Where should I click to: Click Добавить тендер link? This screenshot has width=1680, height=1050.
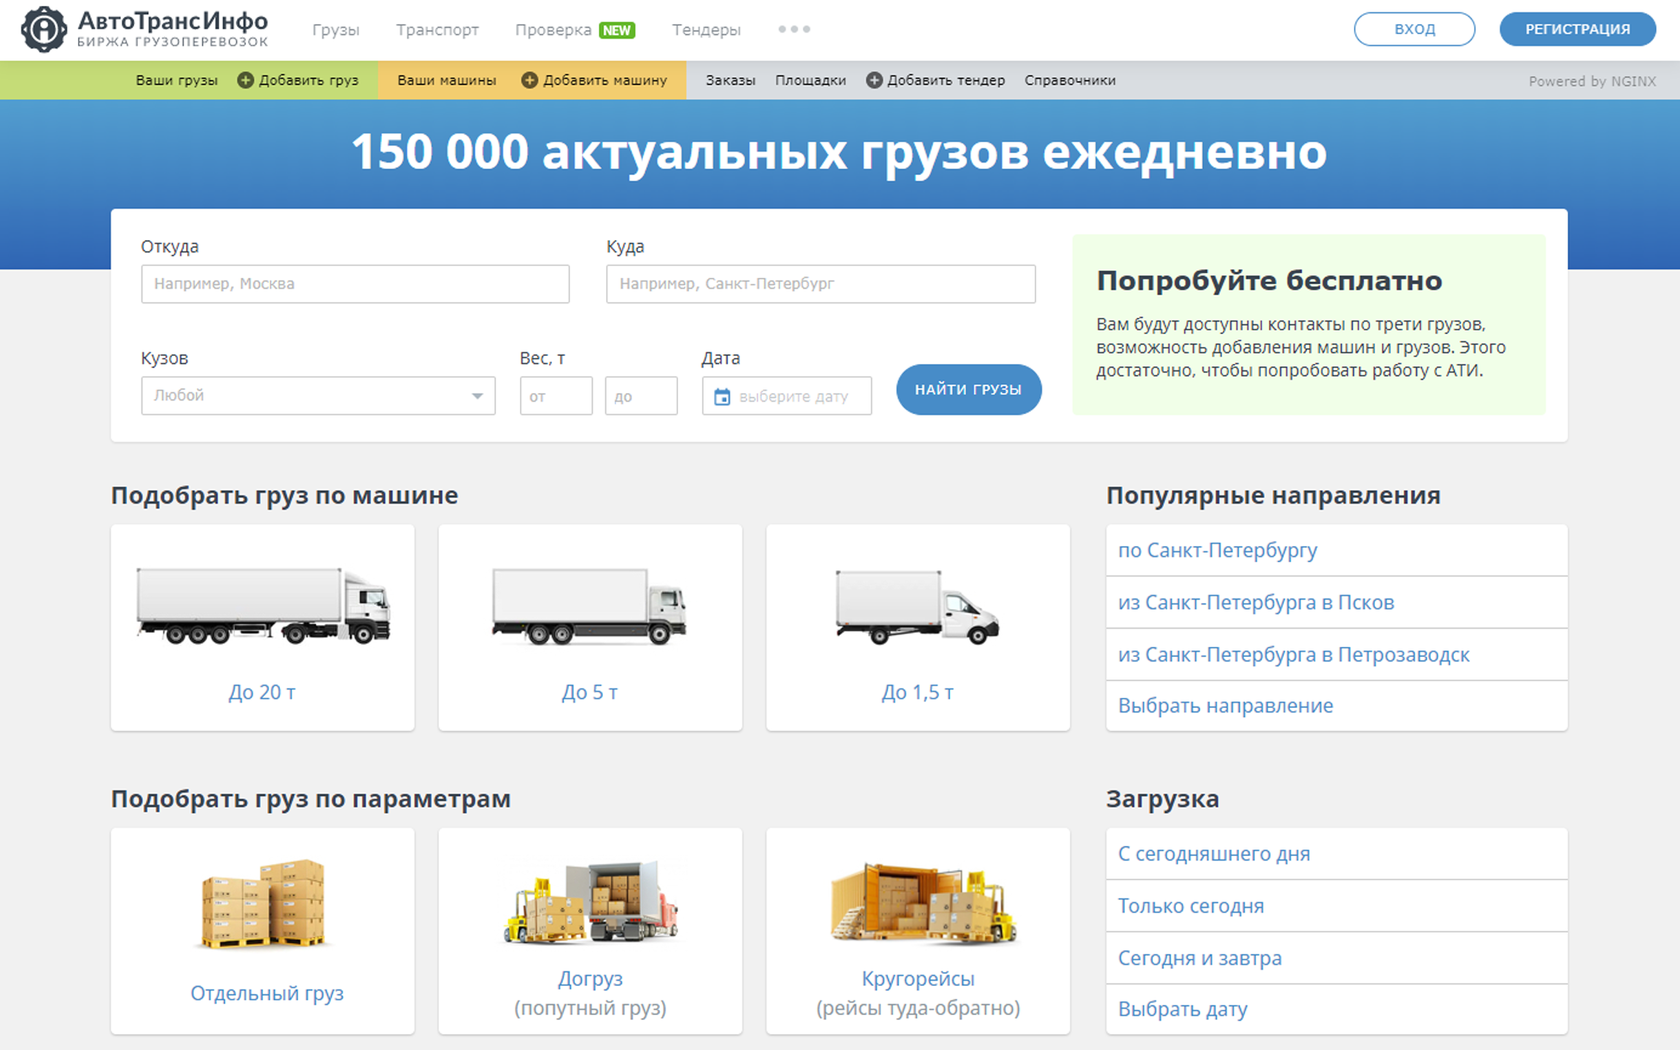[x=946, y=80]
